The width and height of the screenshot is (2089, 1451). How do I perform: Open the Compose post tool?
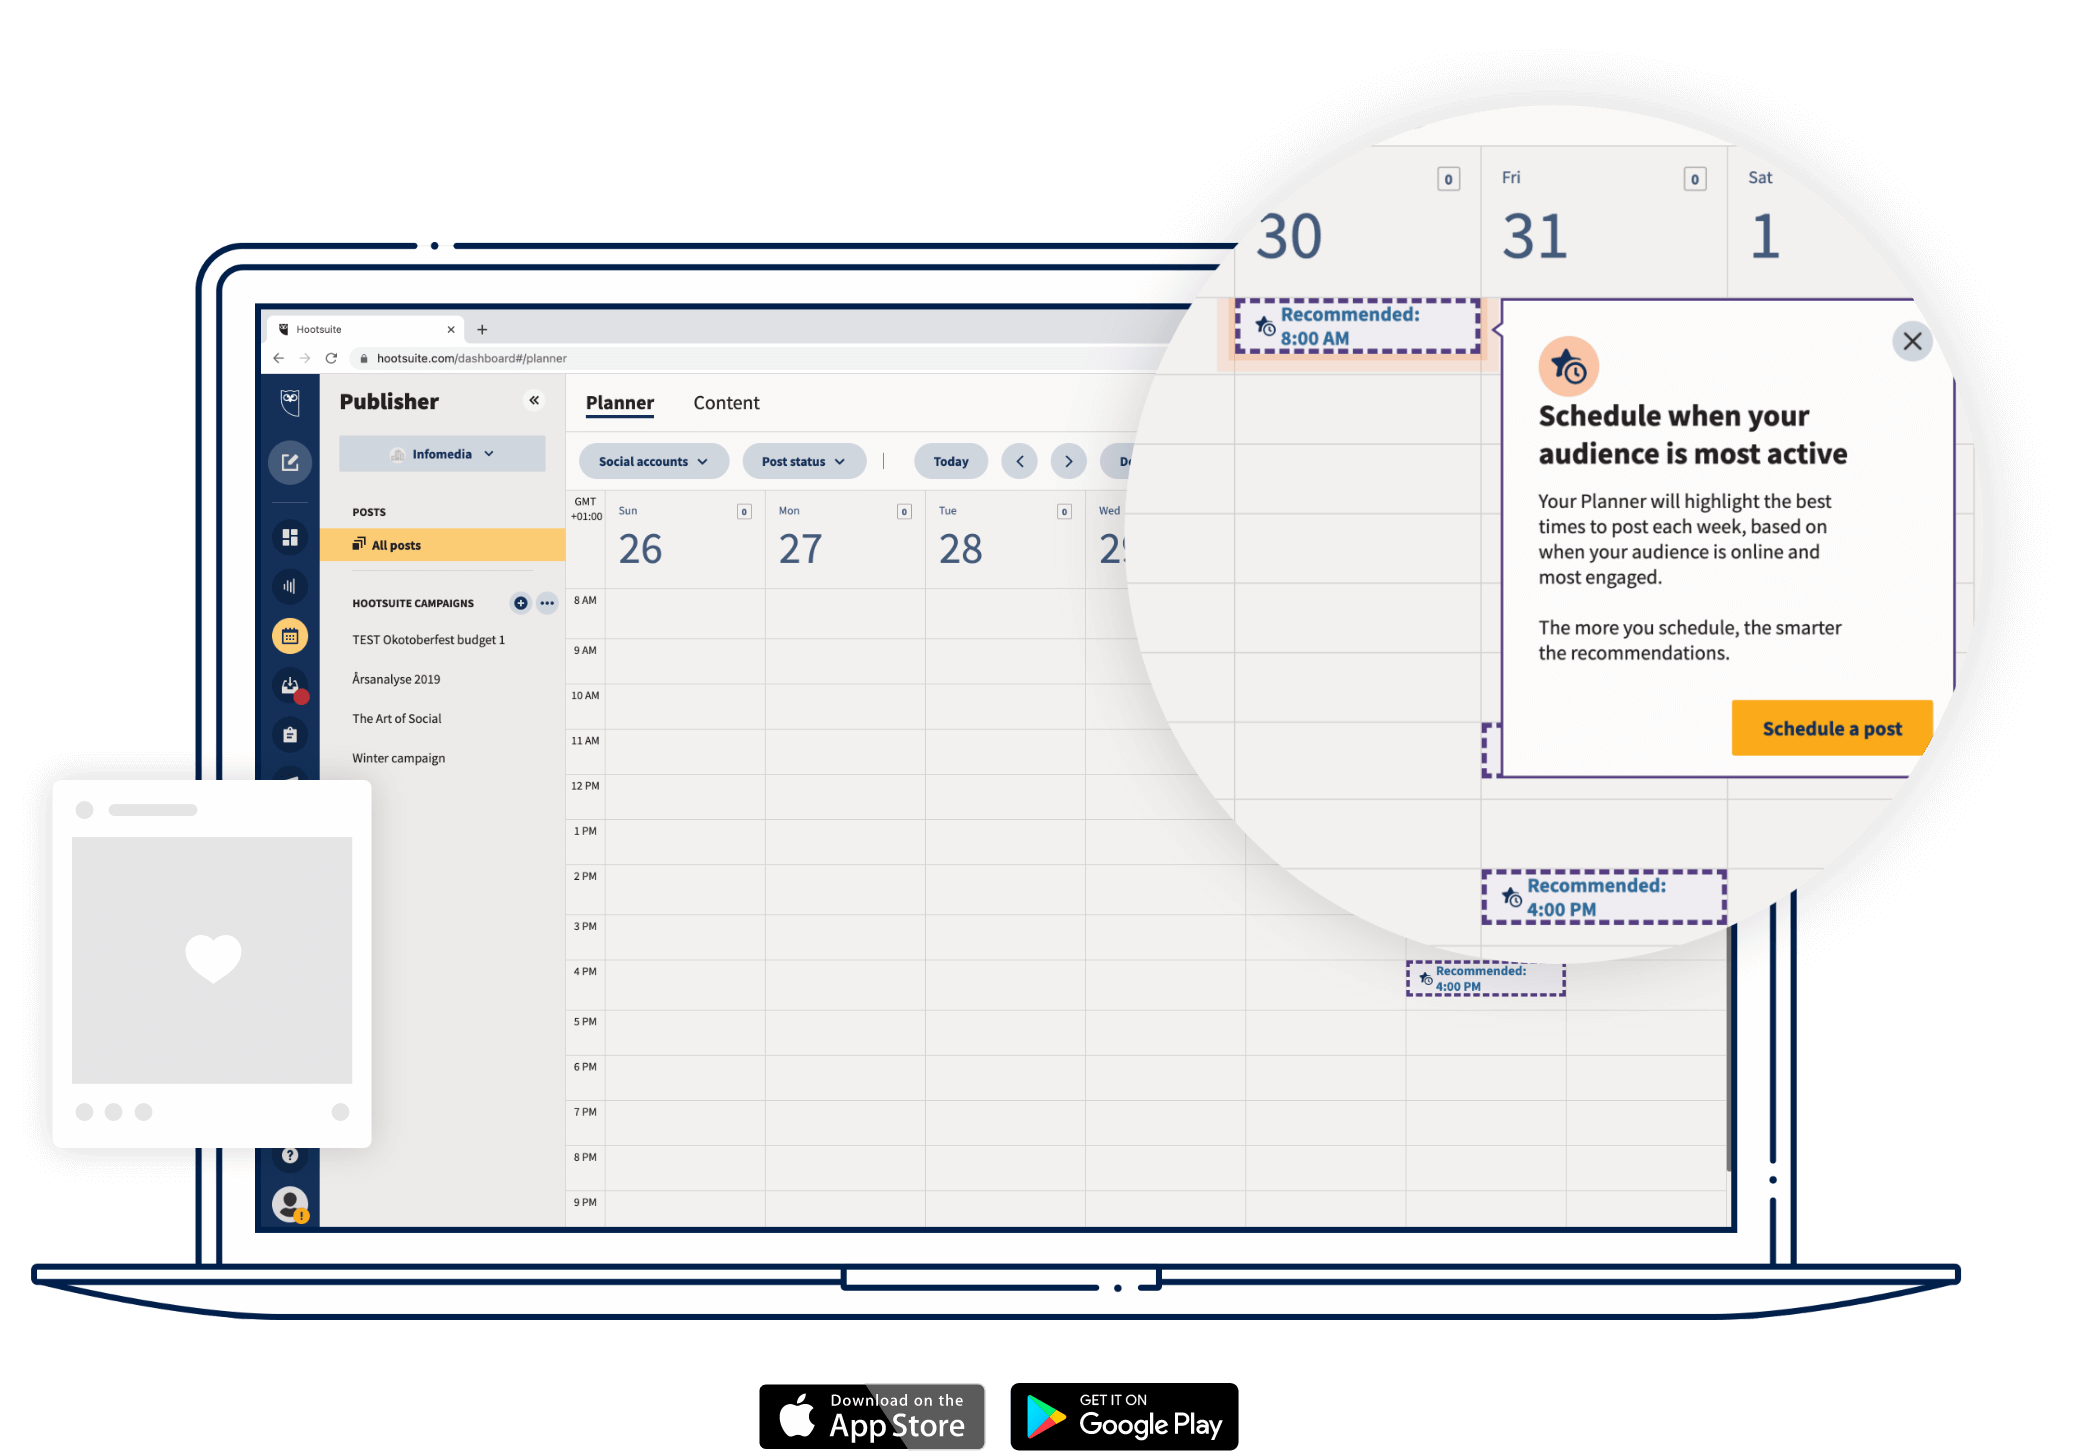tap(290, 462)
